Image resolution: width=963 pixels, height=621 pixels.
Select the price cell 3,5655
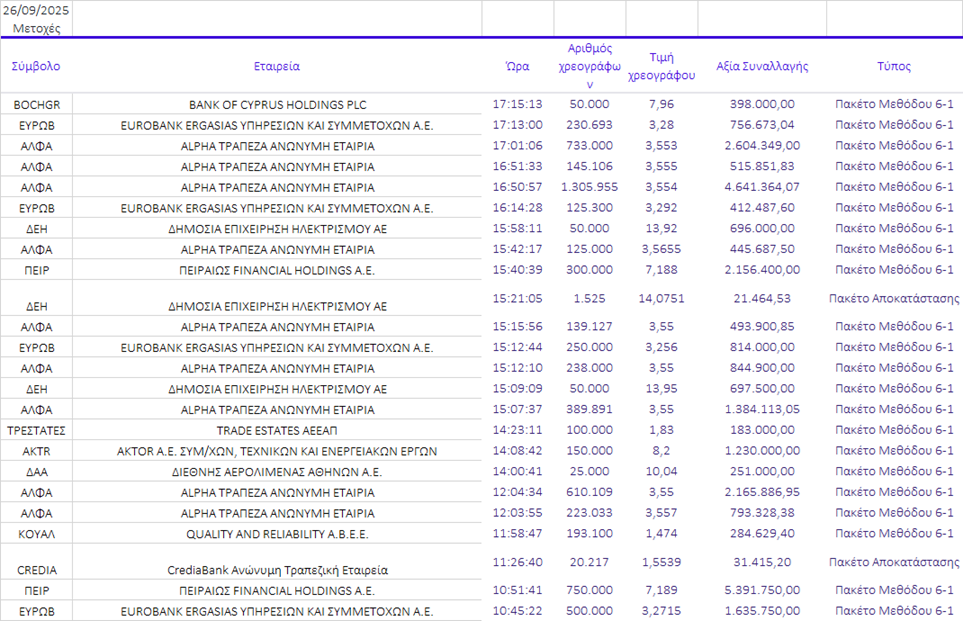(661, 249)
